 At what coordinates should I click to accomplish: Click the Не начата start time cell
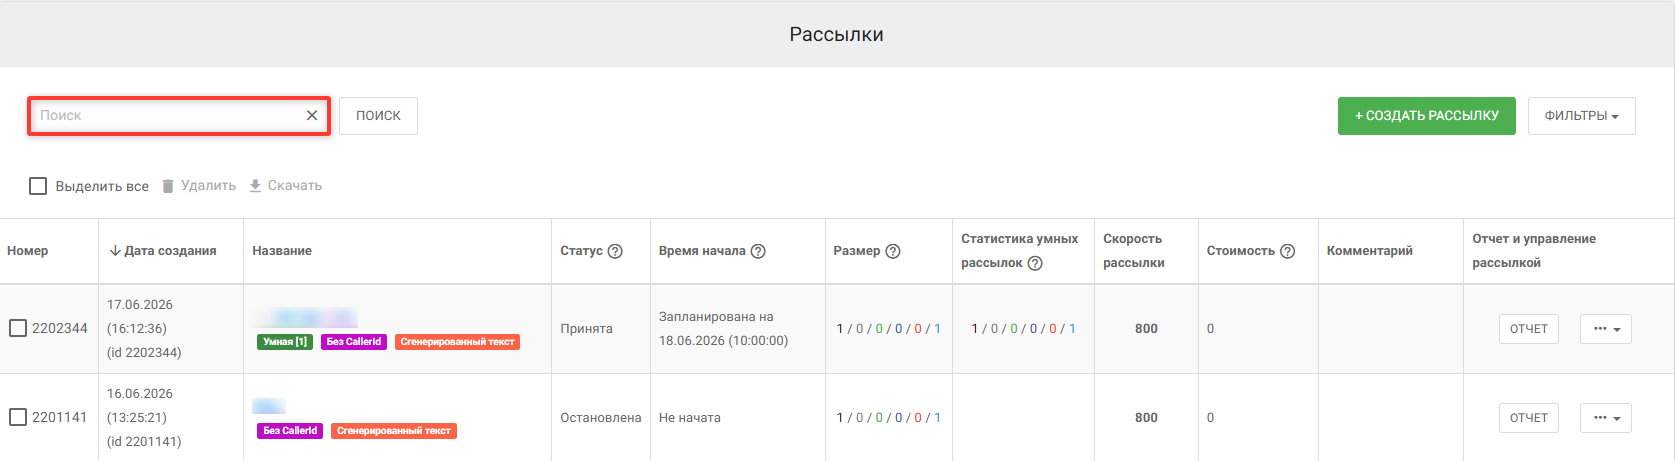pyautogui.click(x=690, y=418)
